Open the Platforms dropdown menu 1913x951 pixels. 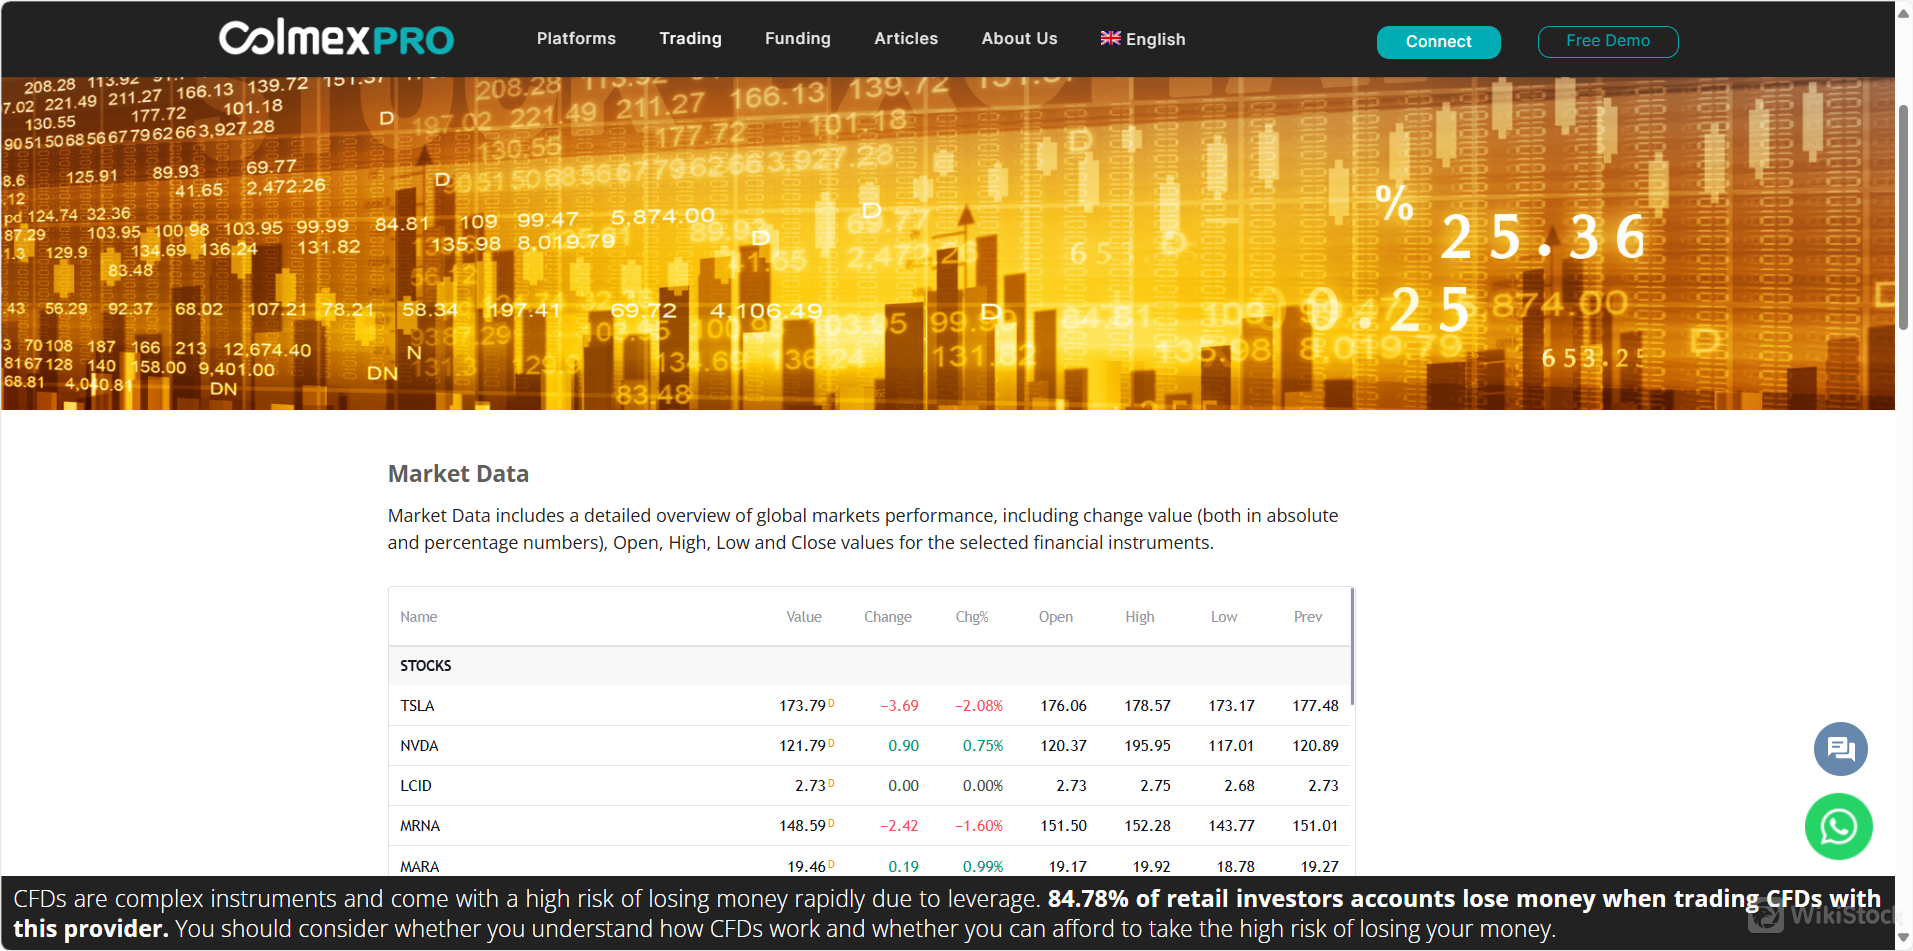[x=576, y=38]
